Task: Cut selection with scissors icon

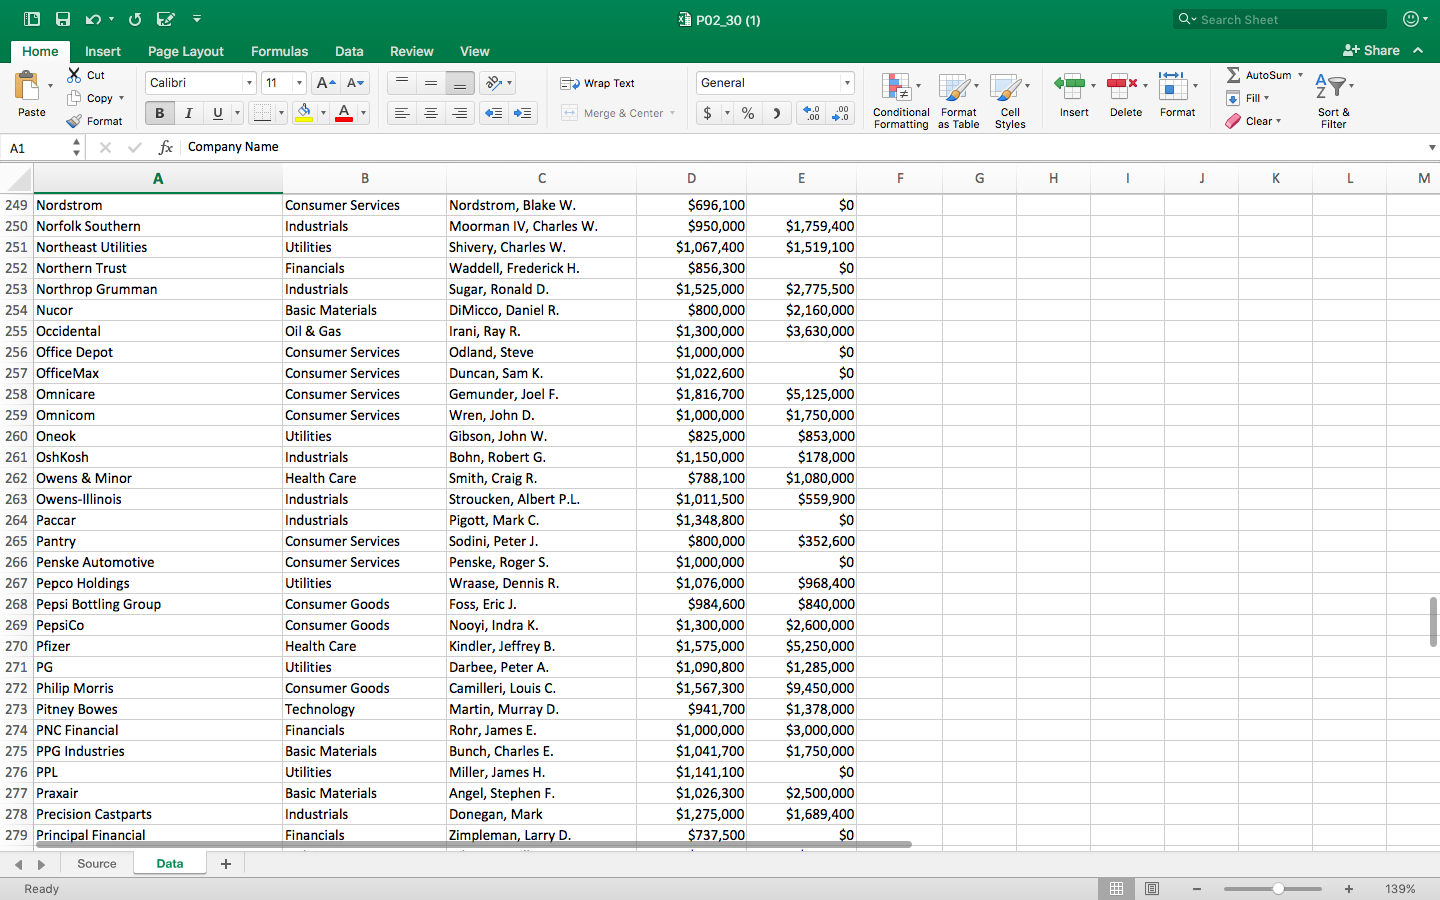Action: click(x=75, y=75)
